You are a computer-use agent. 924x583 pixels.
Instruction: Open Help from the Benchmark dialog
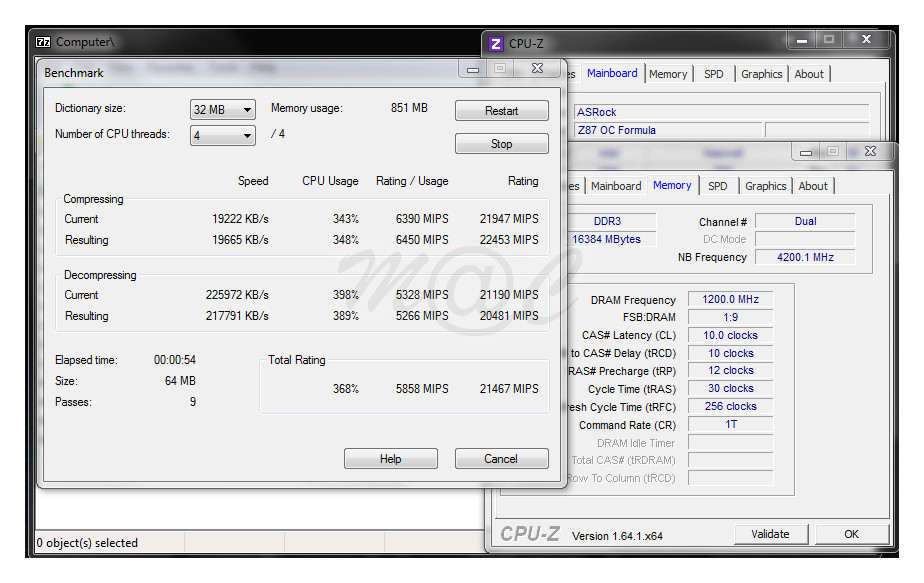(x=390, y=459)
